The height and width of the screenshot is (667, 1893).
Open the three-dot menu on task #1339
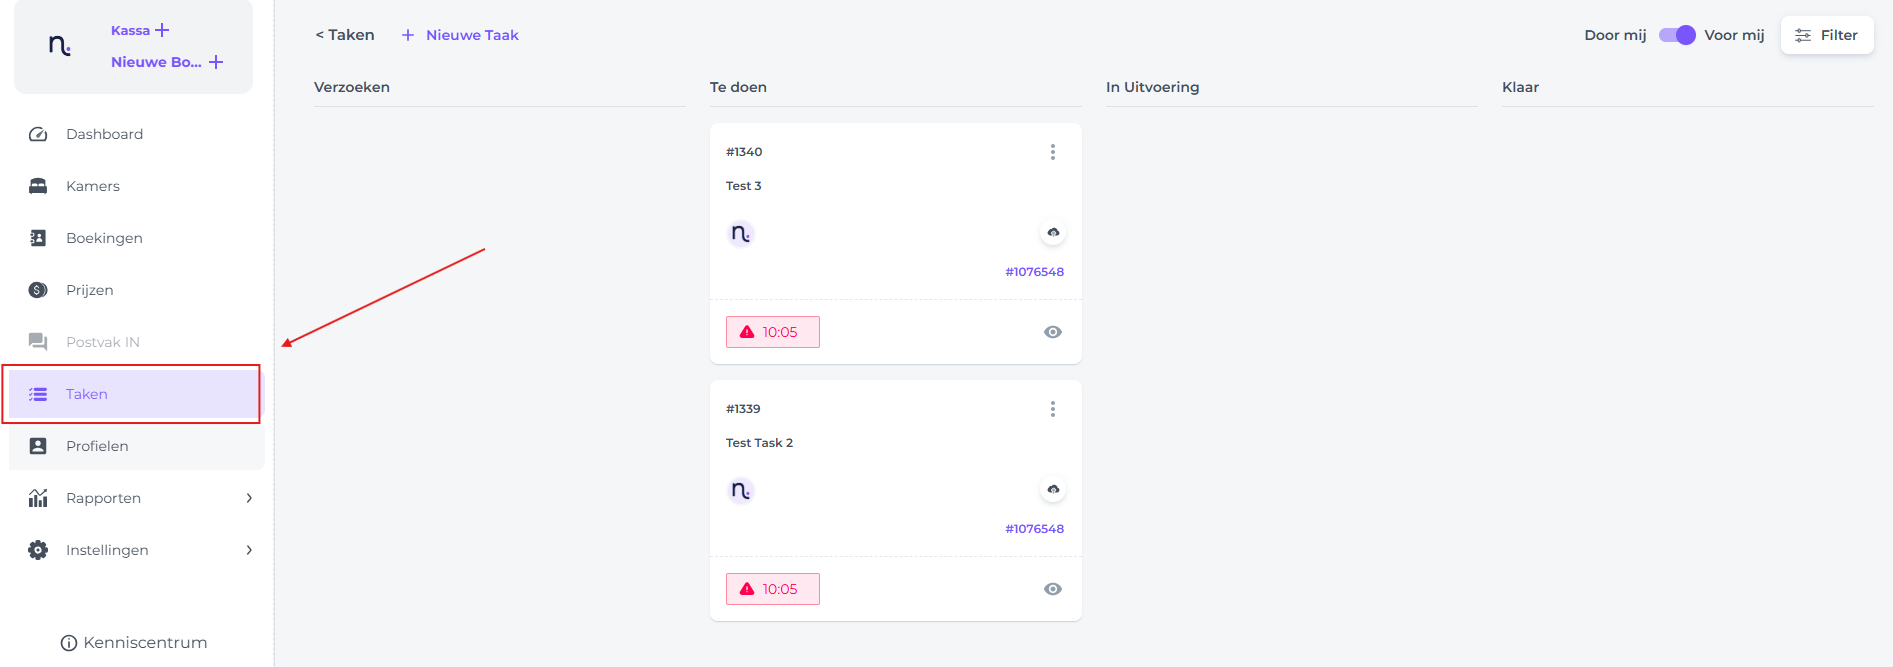(1053, 409)
